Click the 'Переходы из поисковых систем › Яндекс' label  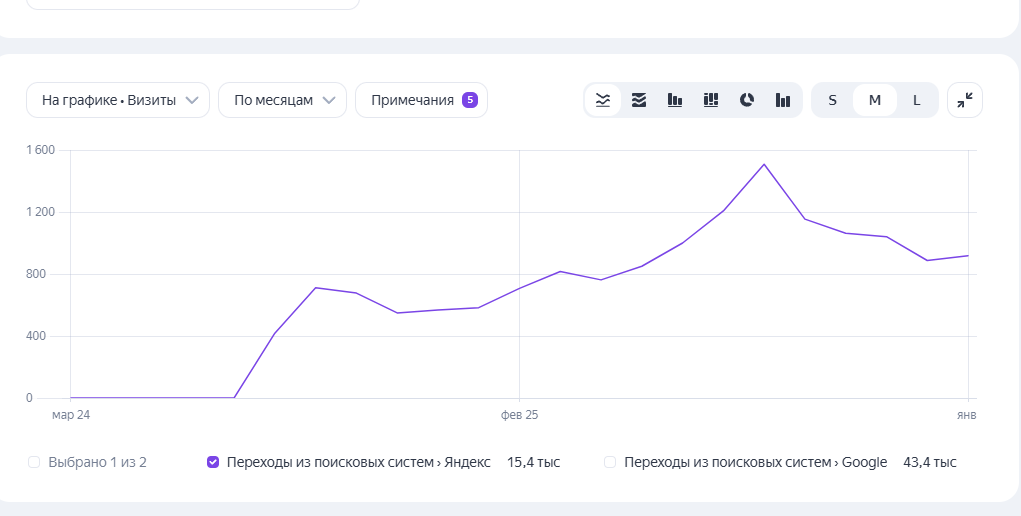359,463
